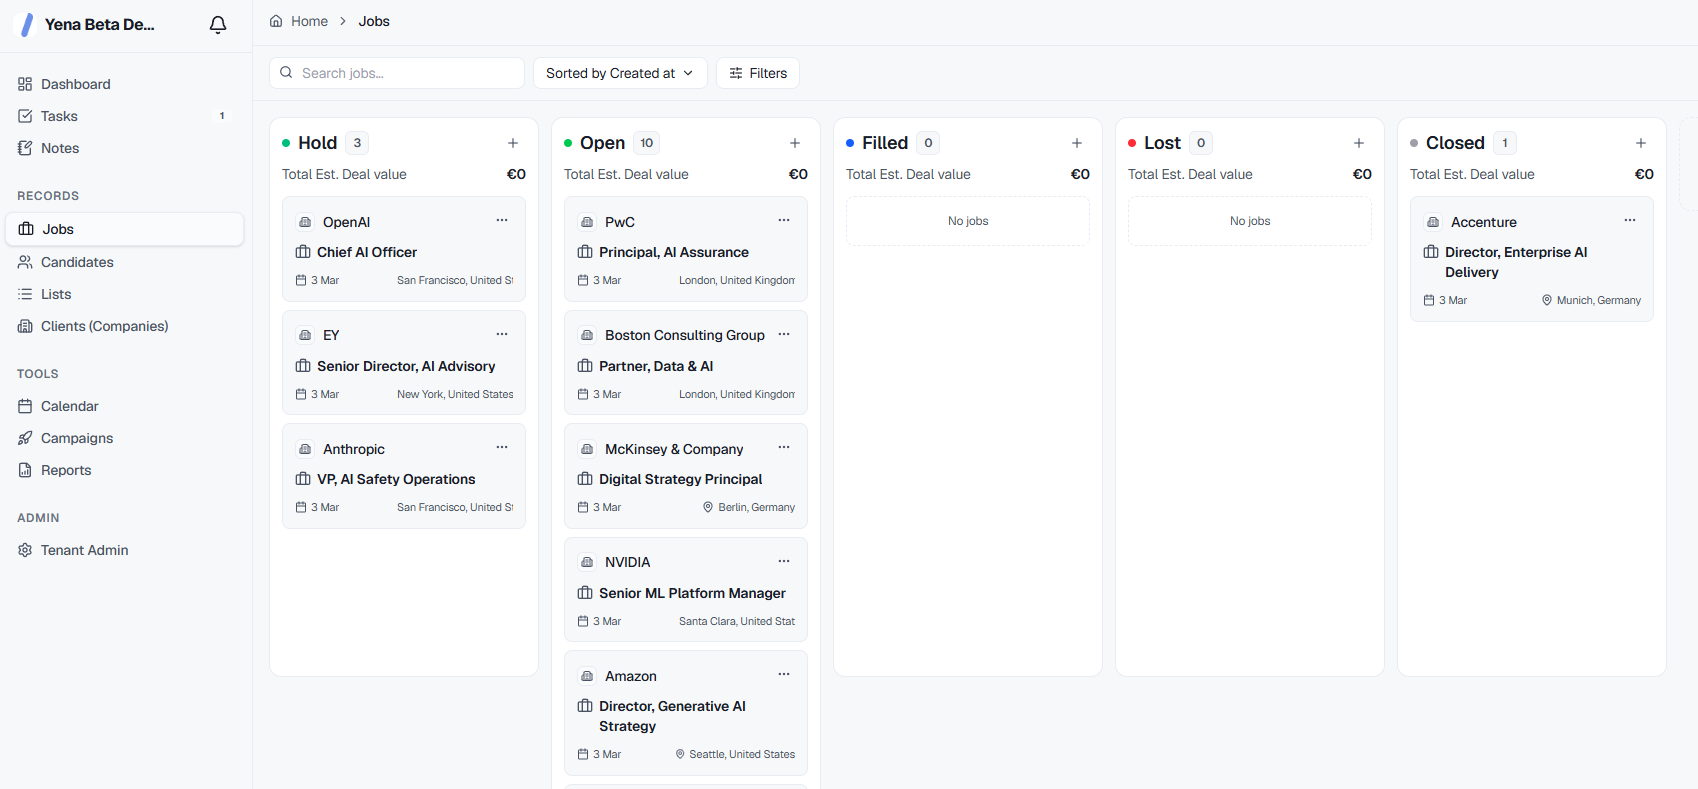The image size is (1698, 789).
Task: Add a job to Lost column
Action: pos(1359,143)
